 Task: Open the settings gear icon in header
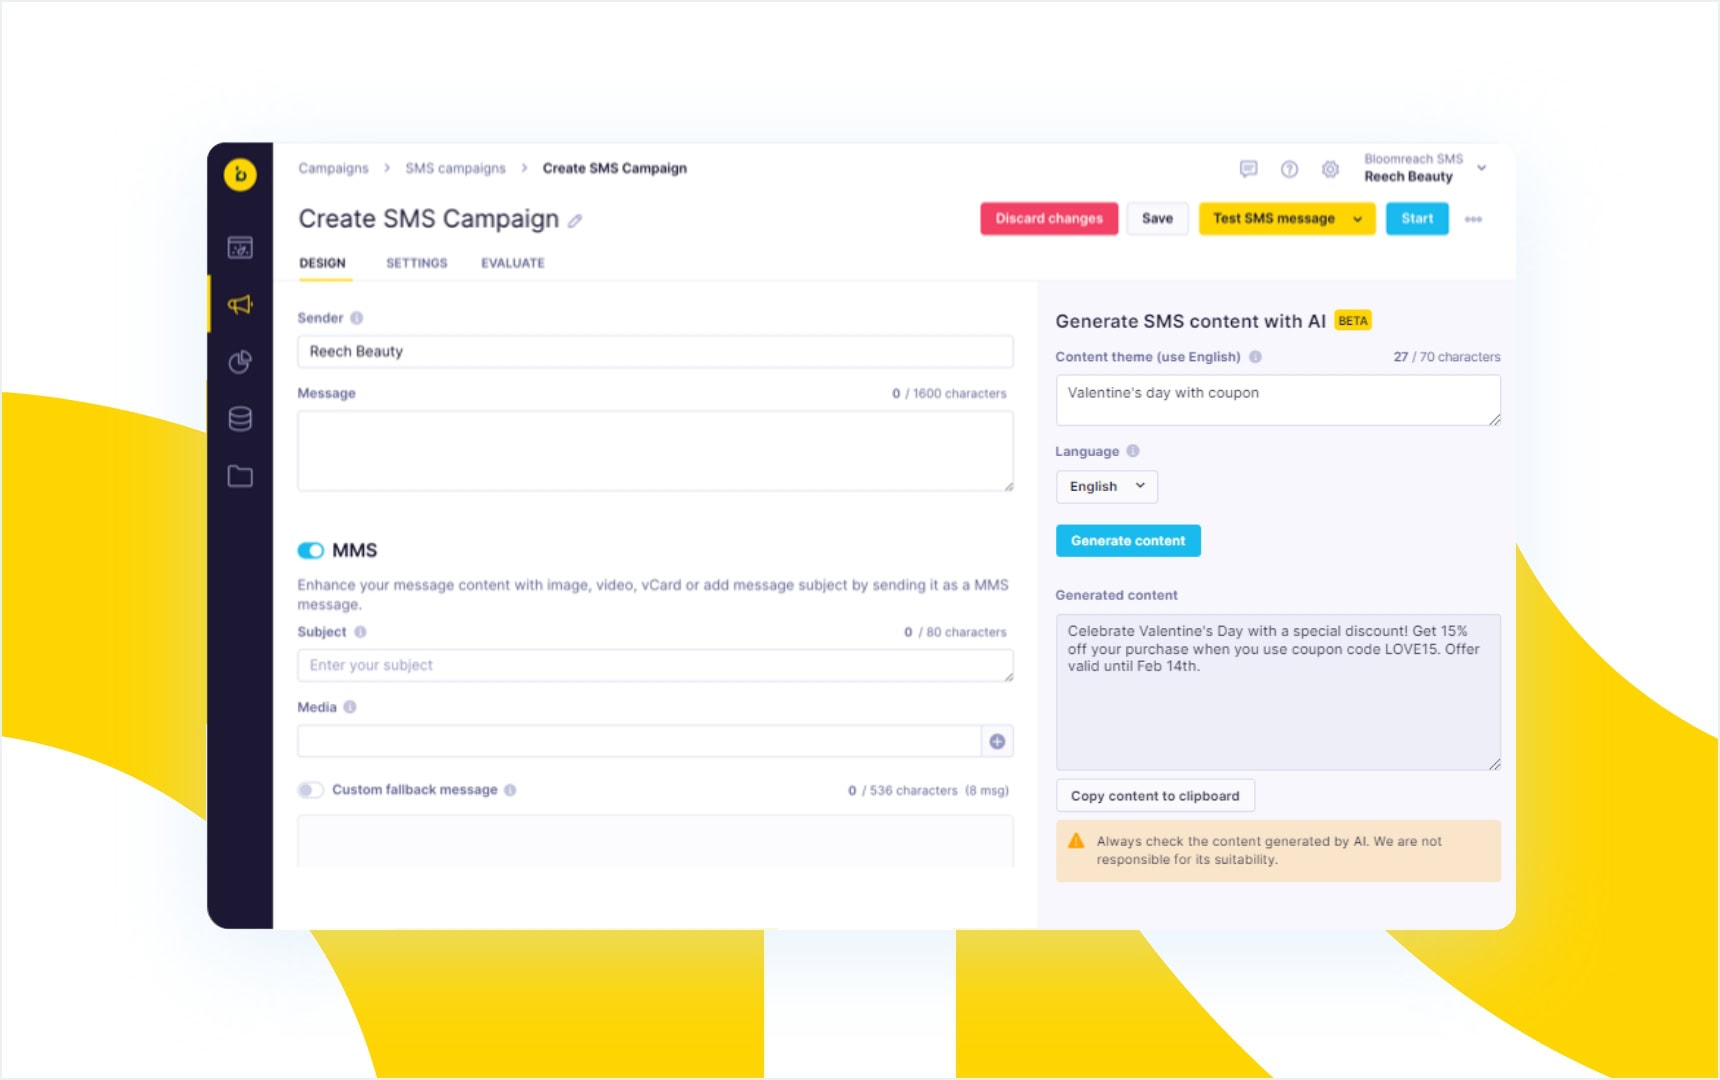(x=1330, y=169)
